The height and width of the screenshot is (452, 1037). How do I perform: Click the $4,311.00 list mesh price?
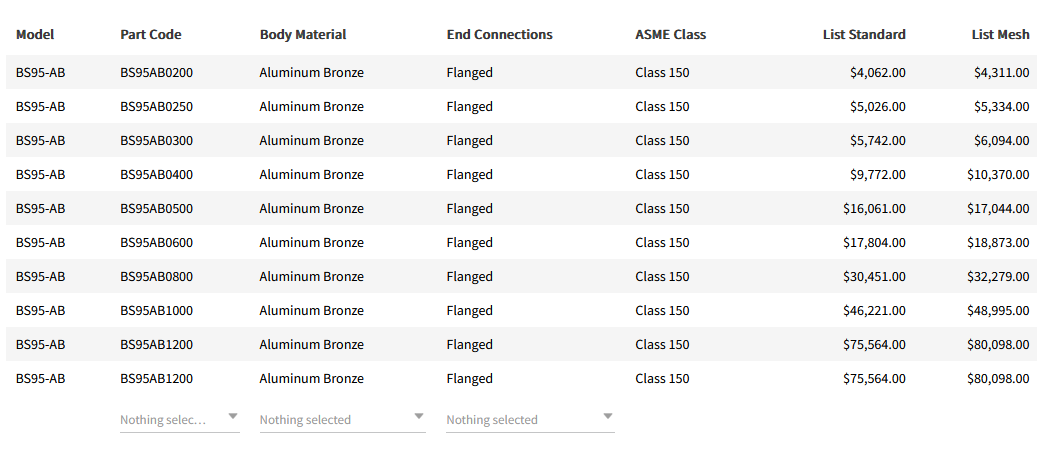[x=1002, y=72]
